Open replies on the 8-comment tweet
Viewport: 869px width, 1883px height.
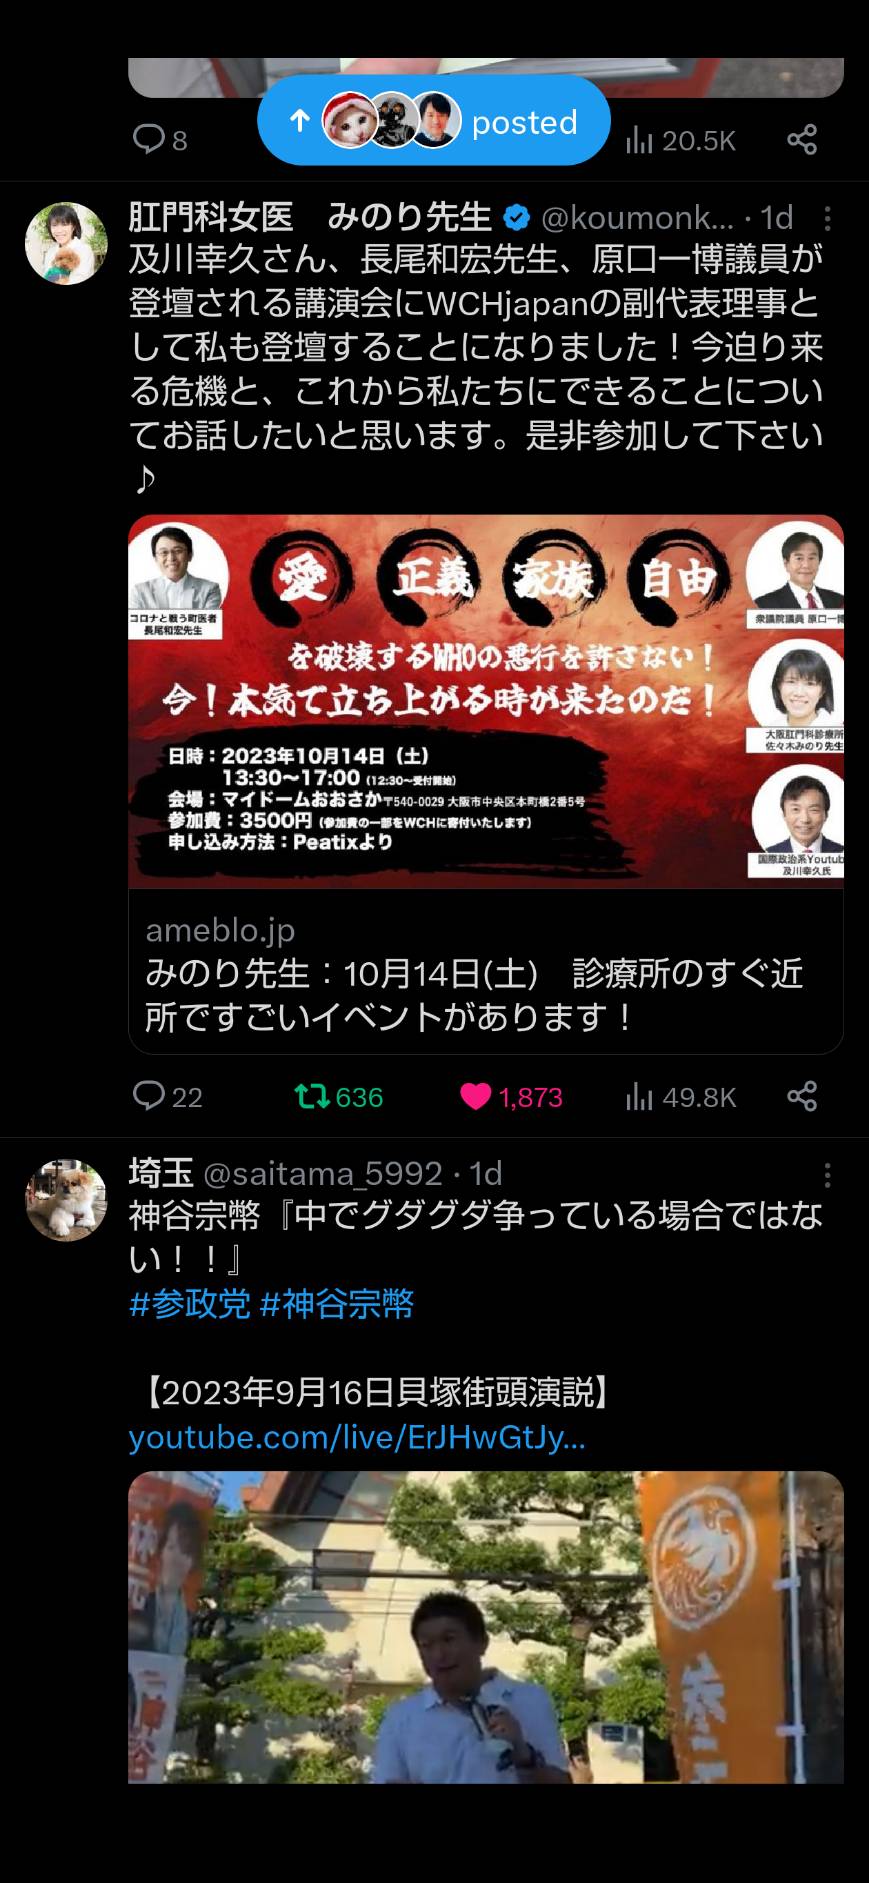(160, 139)
